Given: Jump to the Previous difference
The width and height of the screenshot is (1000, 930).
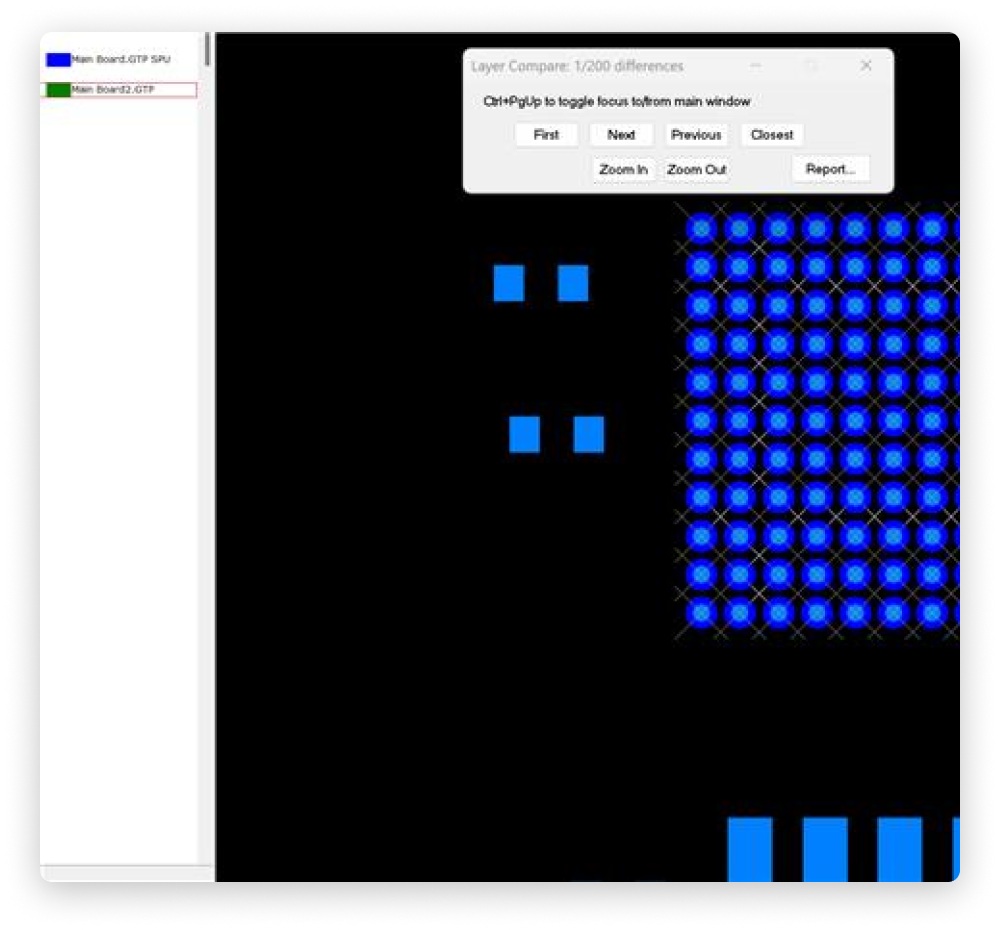Looking at the screenshot, I should click(x=696, y=135).
